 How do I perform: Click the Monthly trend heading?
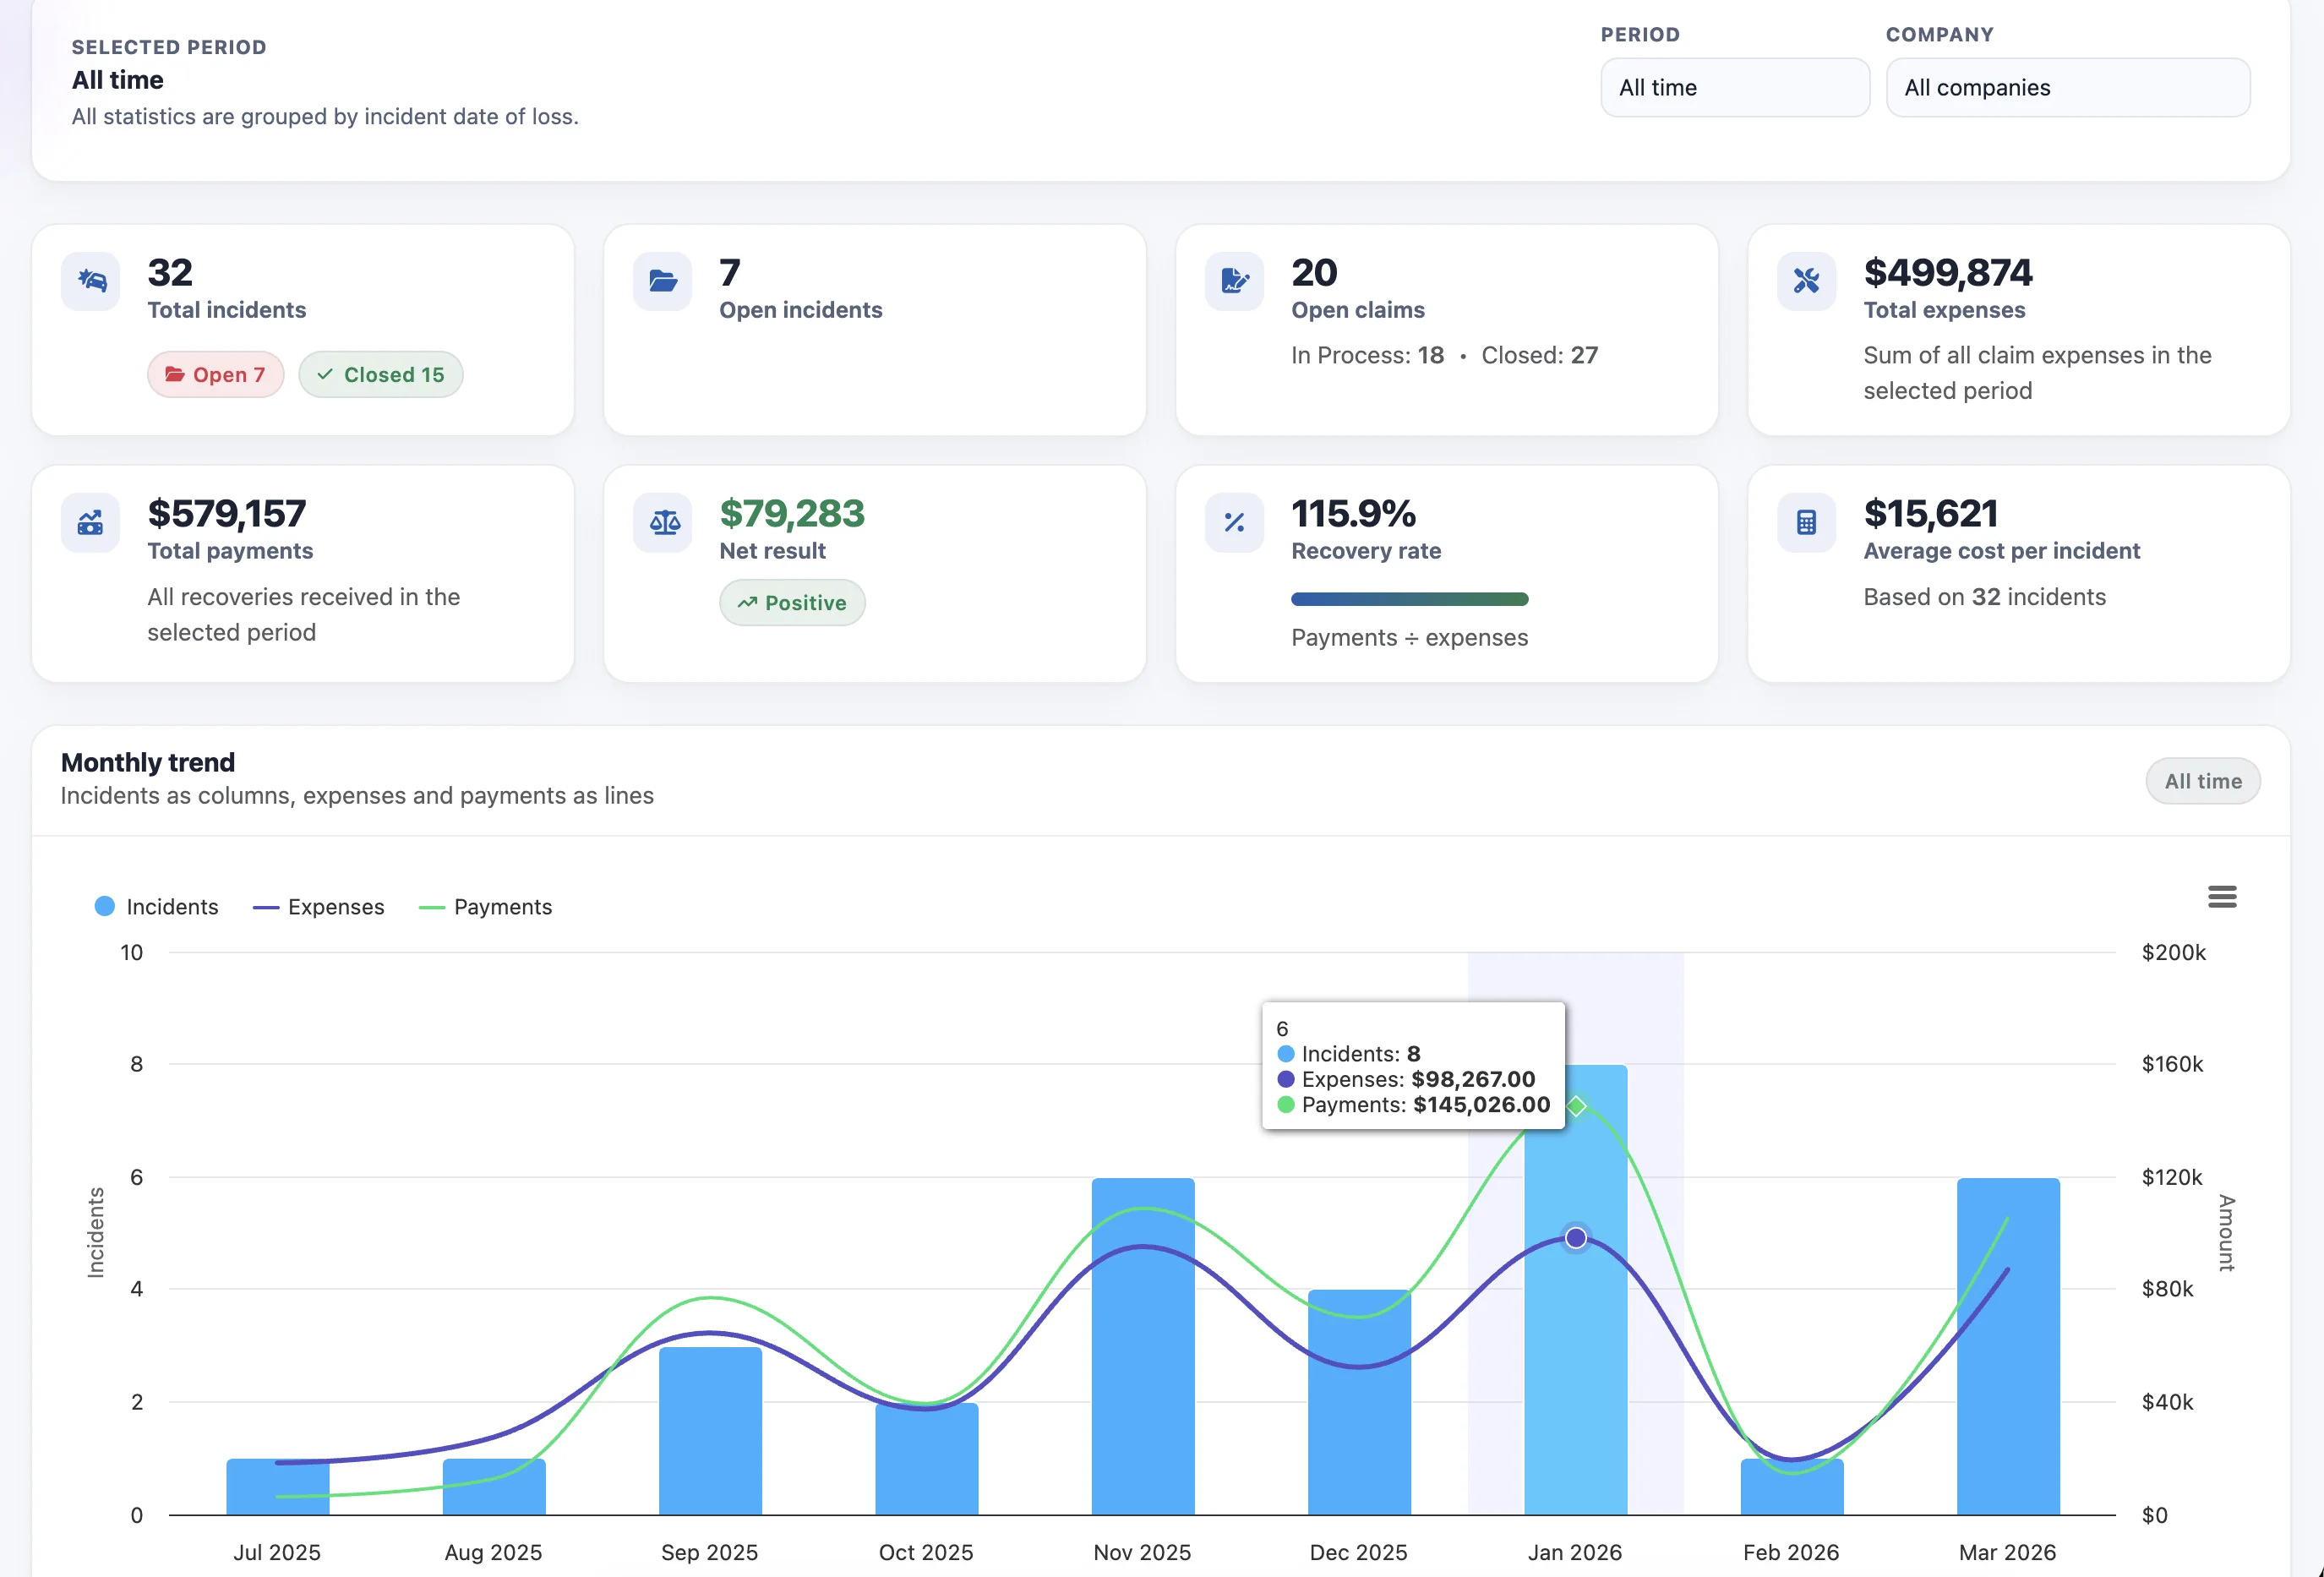pyautogui.click(x=148, y=762)
